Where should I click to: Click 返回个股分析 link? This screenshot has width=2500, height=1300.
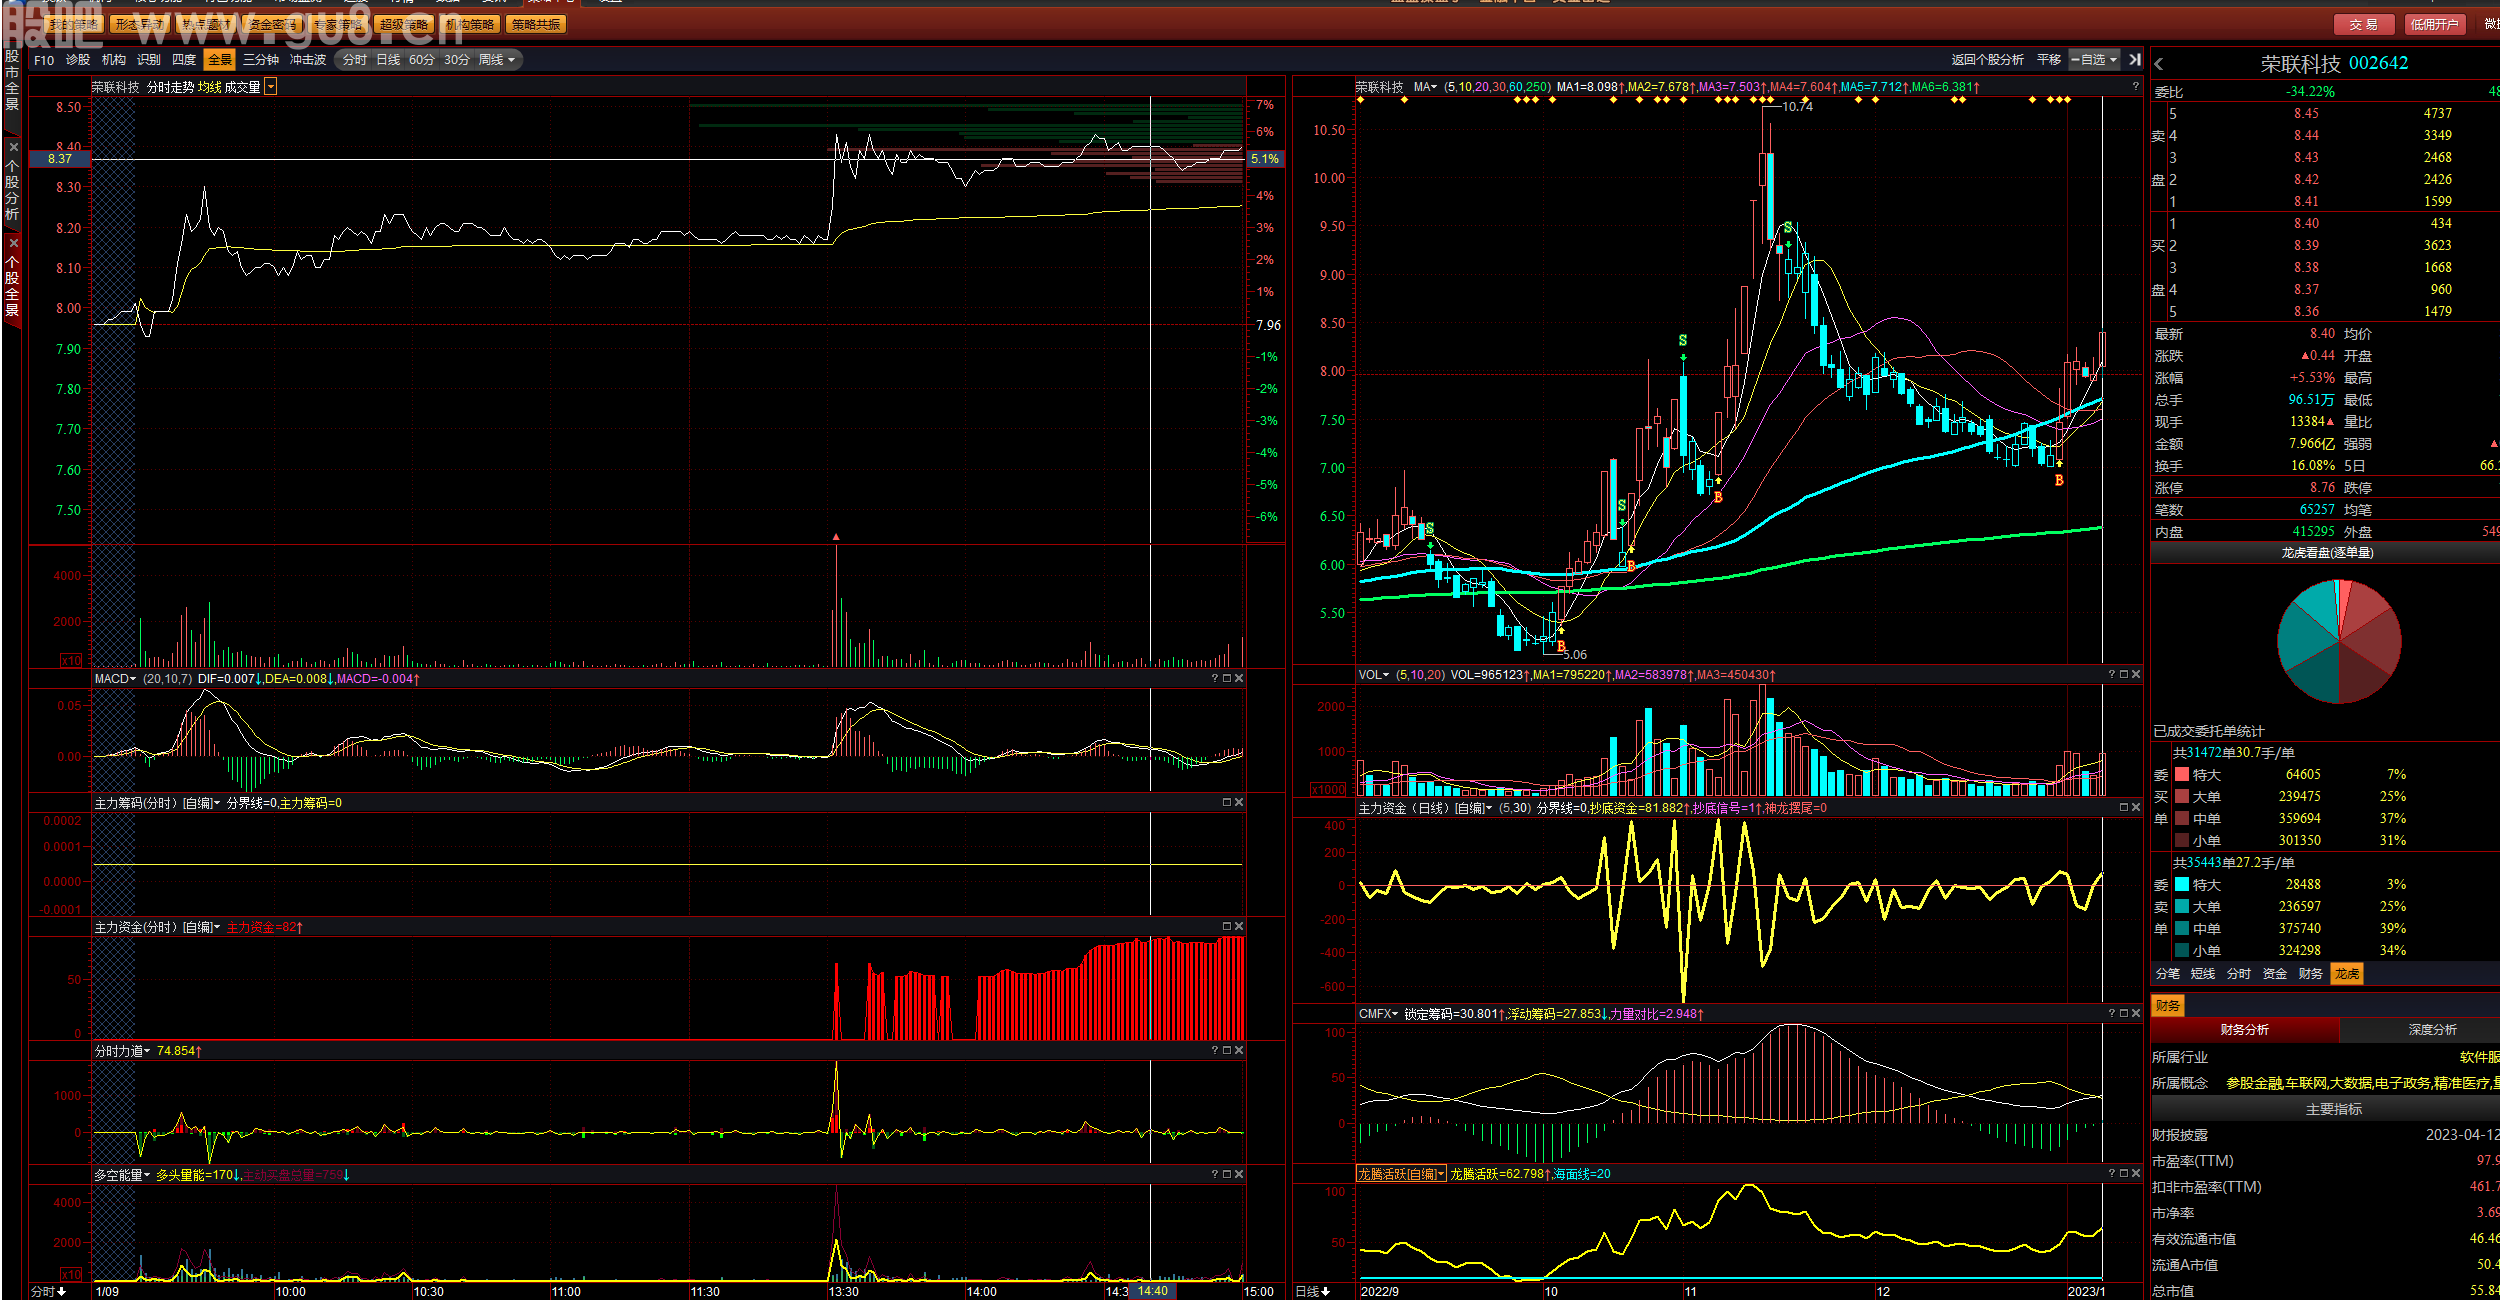(1987, 60)
